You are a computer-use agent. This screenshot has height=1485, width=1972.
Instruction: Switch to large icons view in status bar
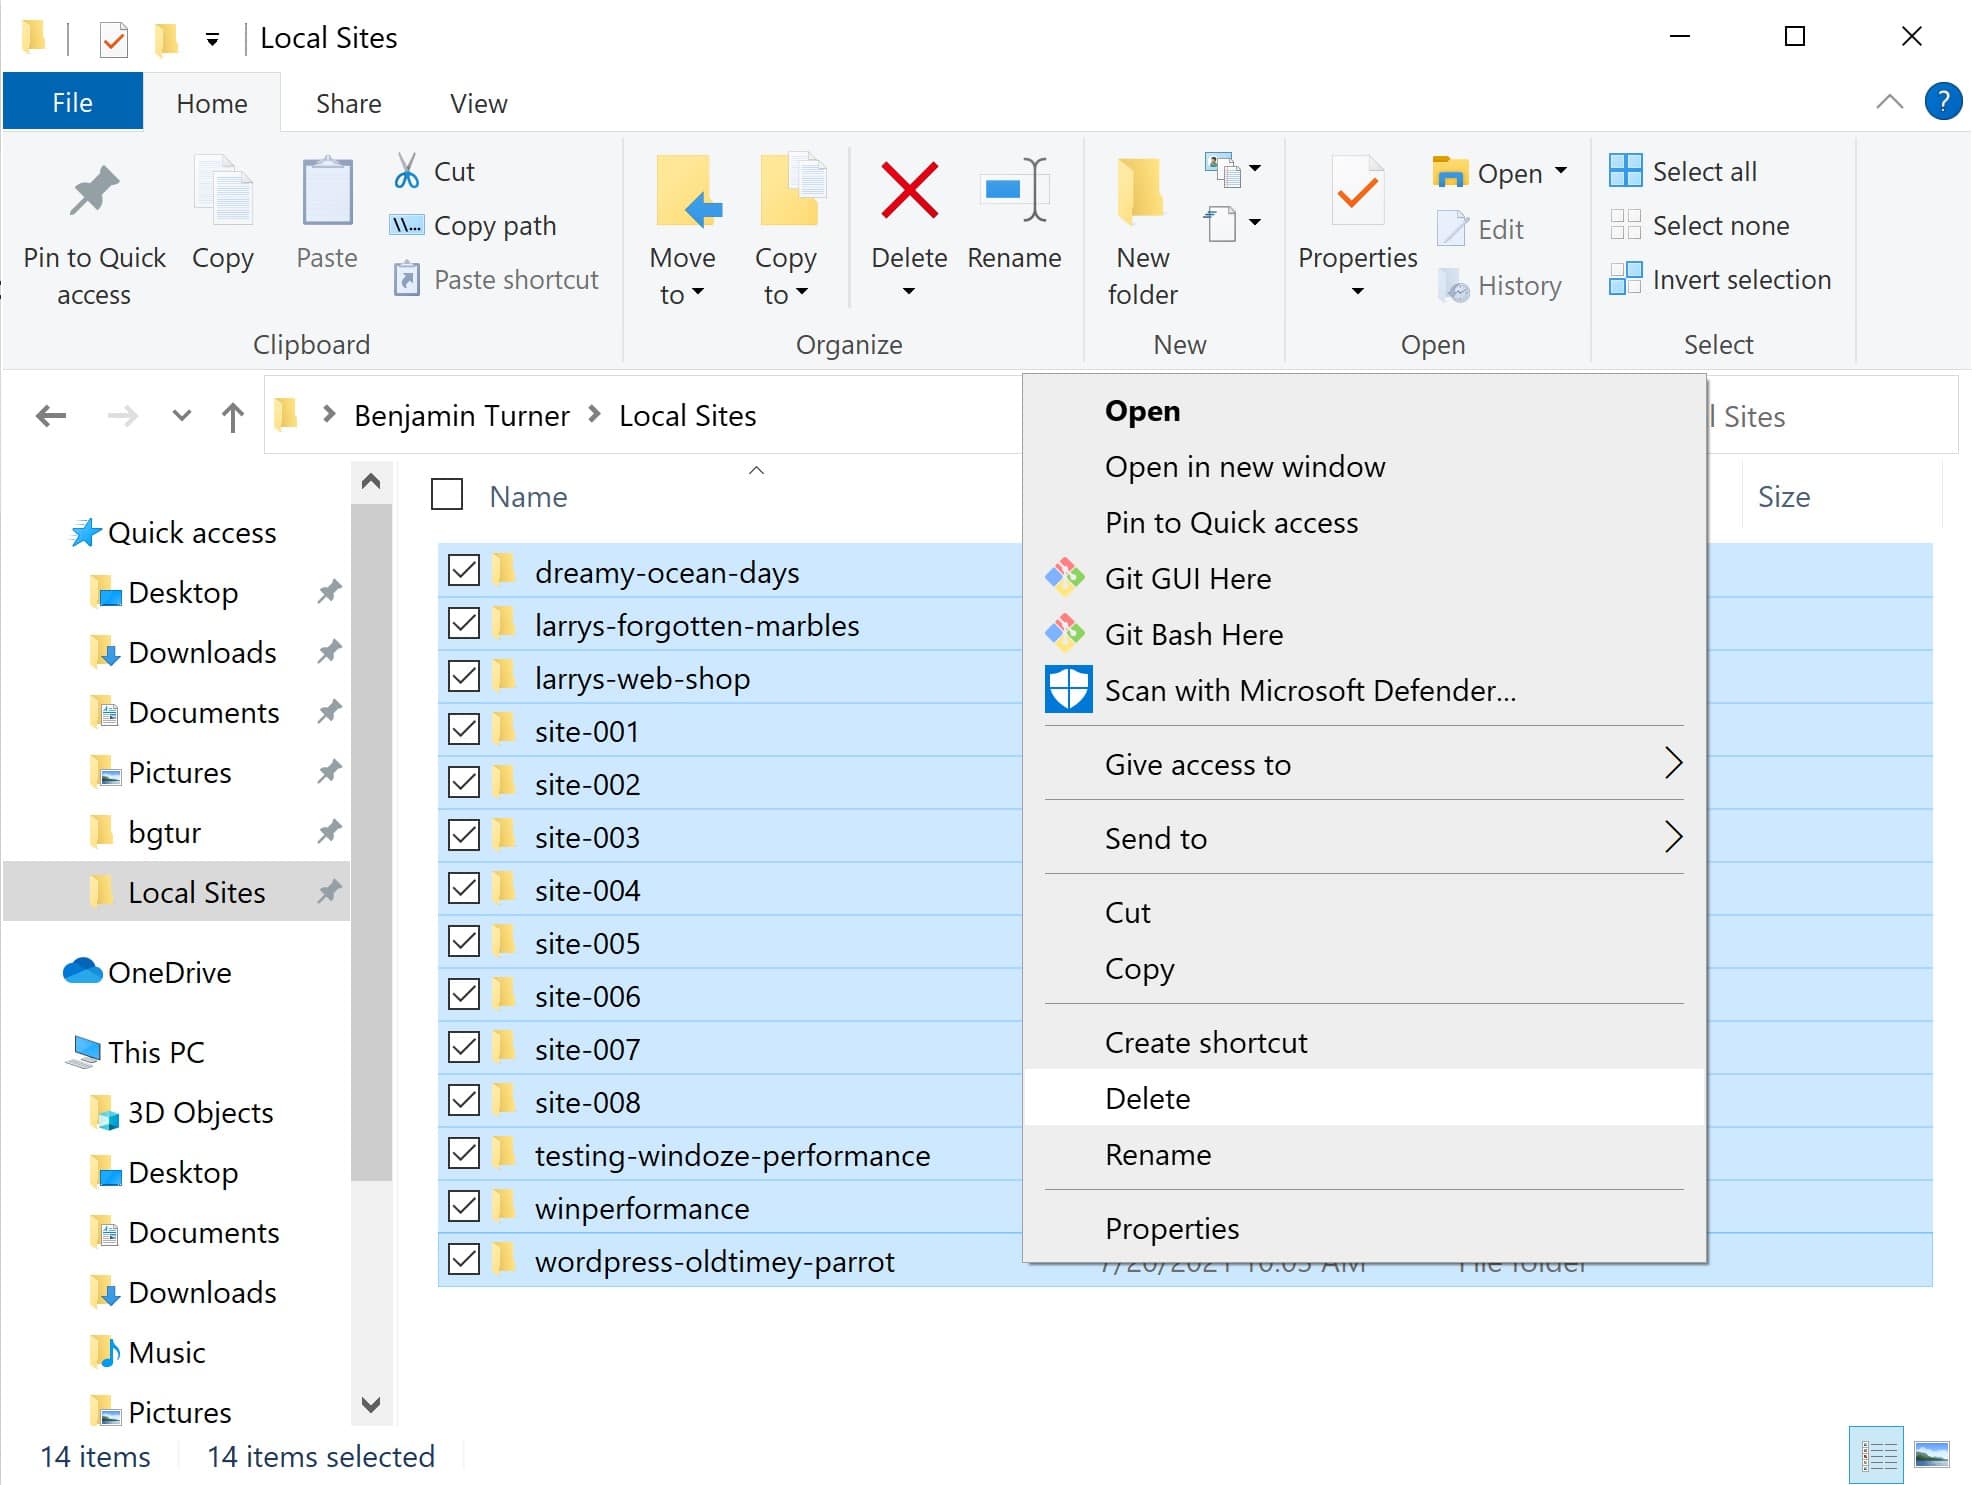pos(1931,1455)
